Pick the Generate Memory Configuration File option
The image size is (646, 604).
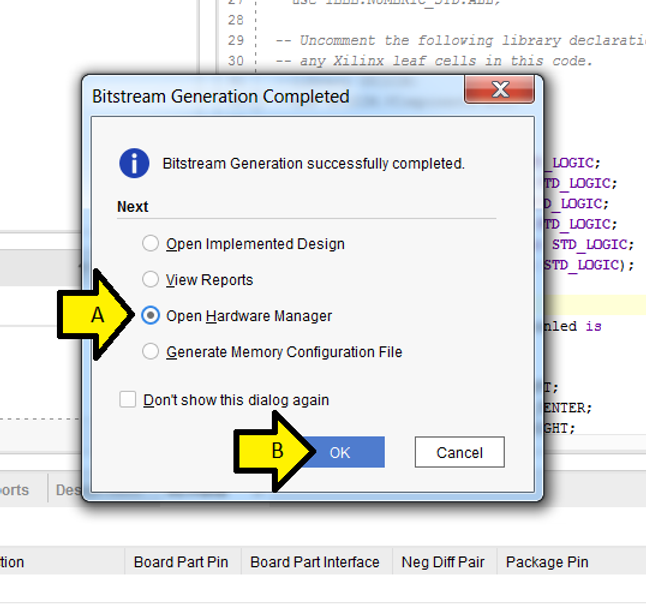tap(150, 352)
